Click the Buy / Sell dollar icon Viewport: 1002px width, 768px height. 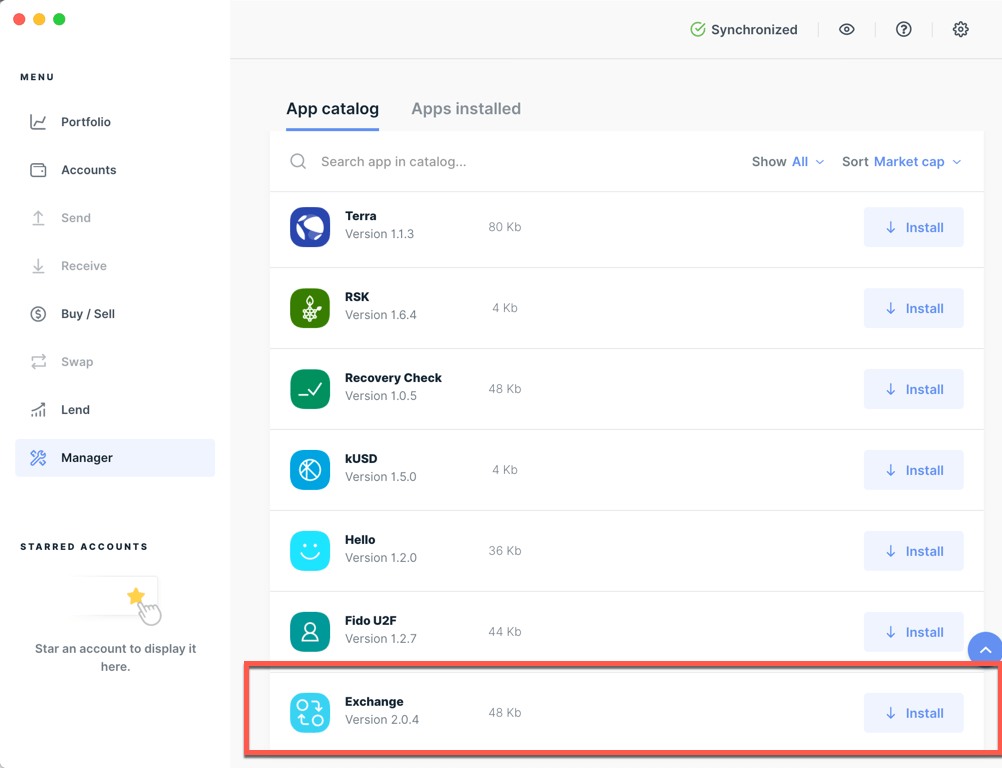coord(38,314)
